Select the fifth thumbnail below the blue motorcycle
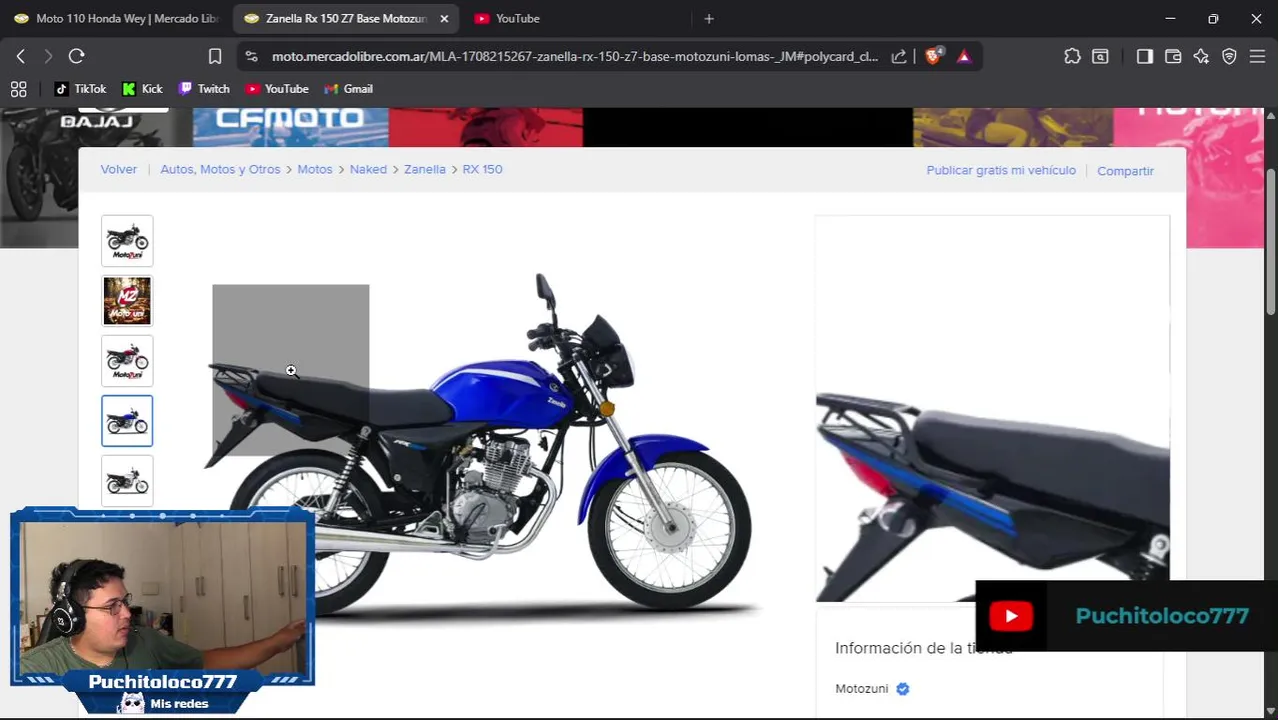The height and width of the screenshot is (720, 1278). click(x=127, y=481)
